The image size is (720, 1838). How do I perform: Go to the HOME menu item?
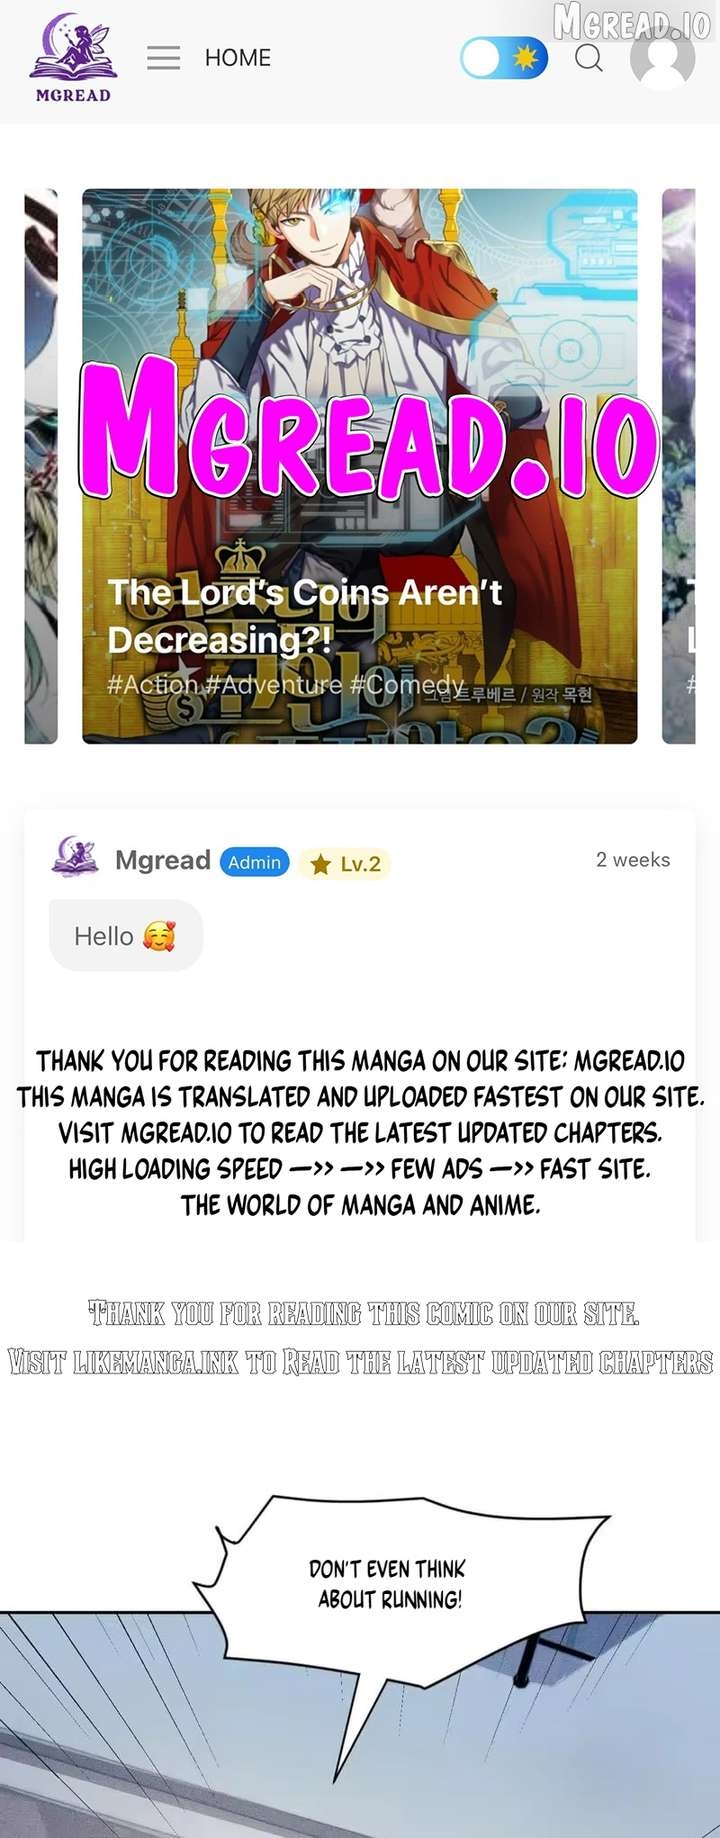tap(238, 58)
